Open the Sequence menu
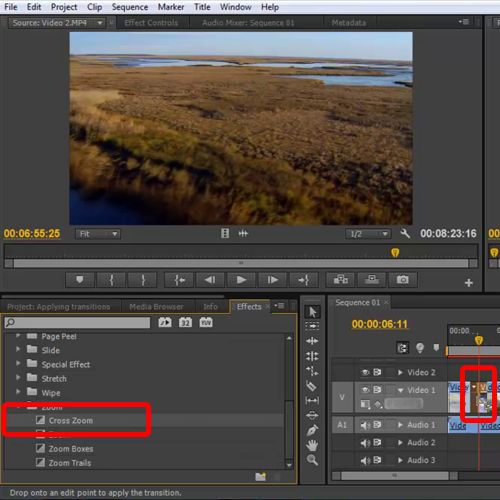 tap(130, 7)
